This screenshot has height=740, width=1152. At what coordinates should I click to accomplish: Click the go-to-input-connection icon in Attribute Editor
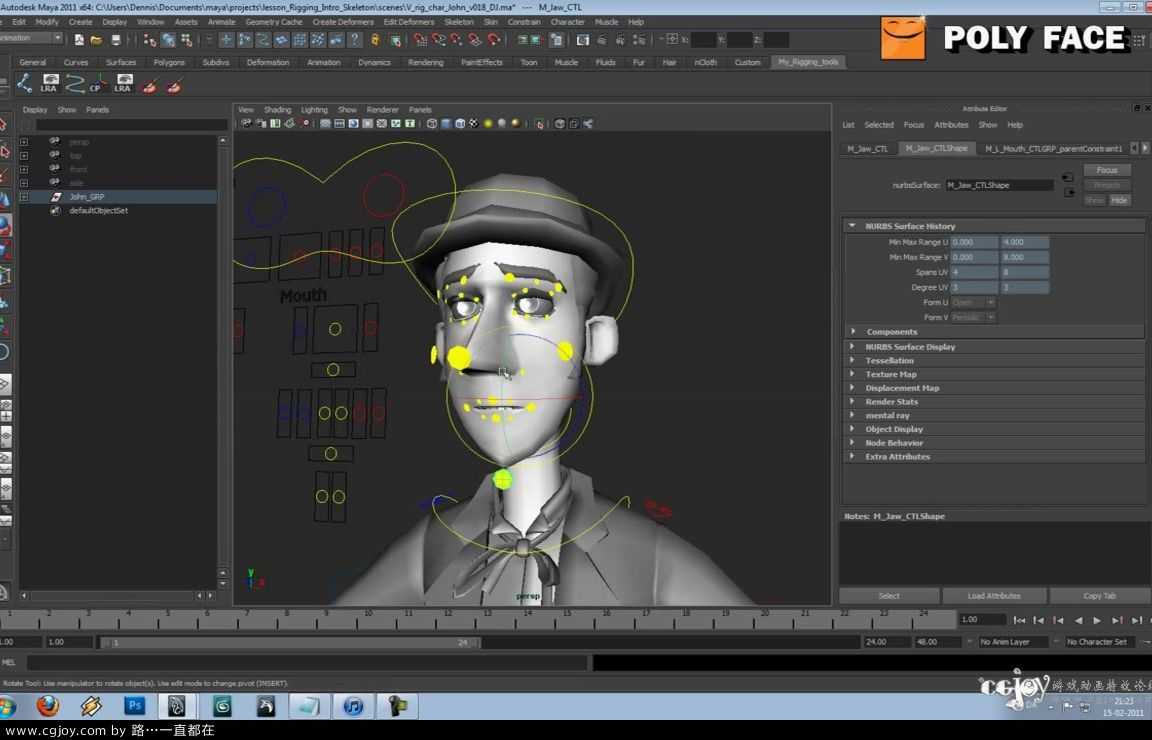(x=1068, y=178)
